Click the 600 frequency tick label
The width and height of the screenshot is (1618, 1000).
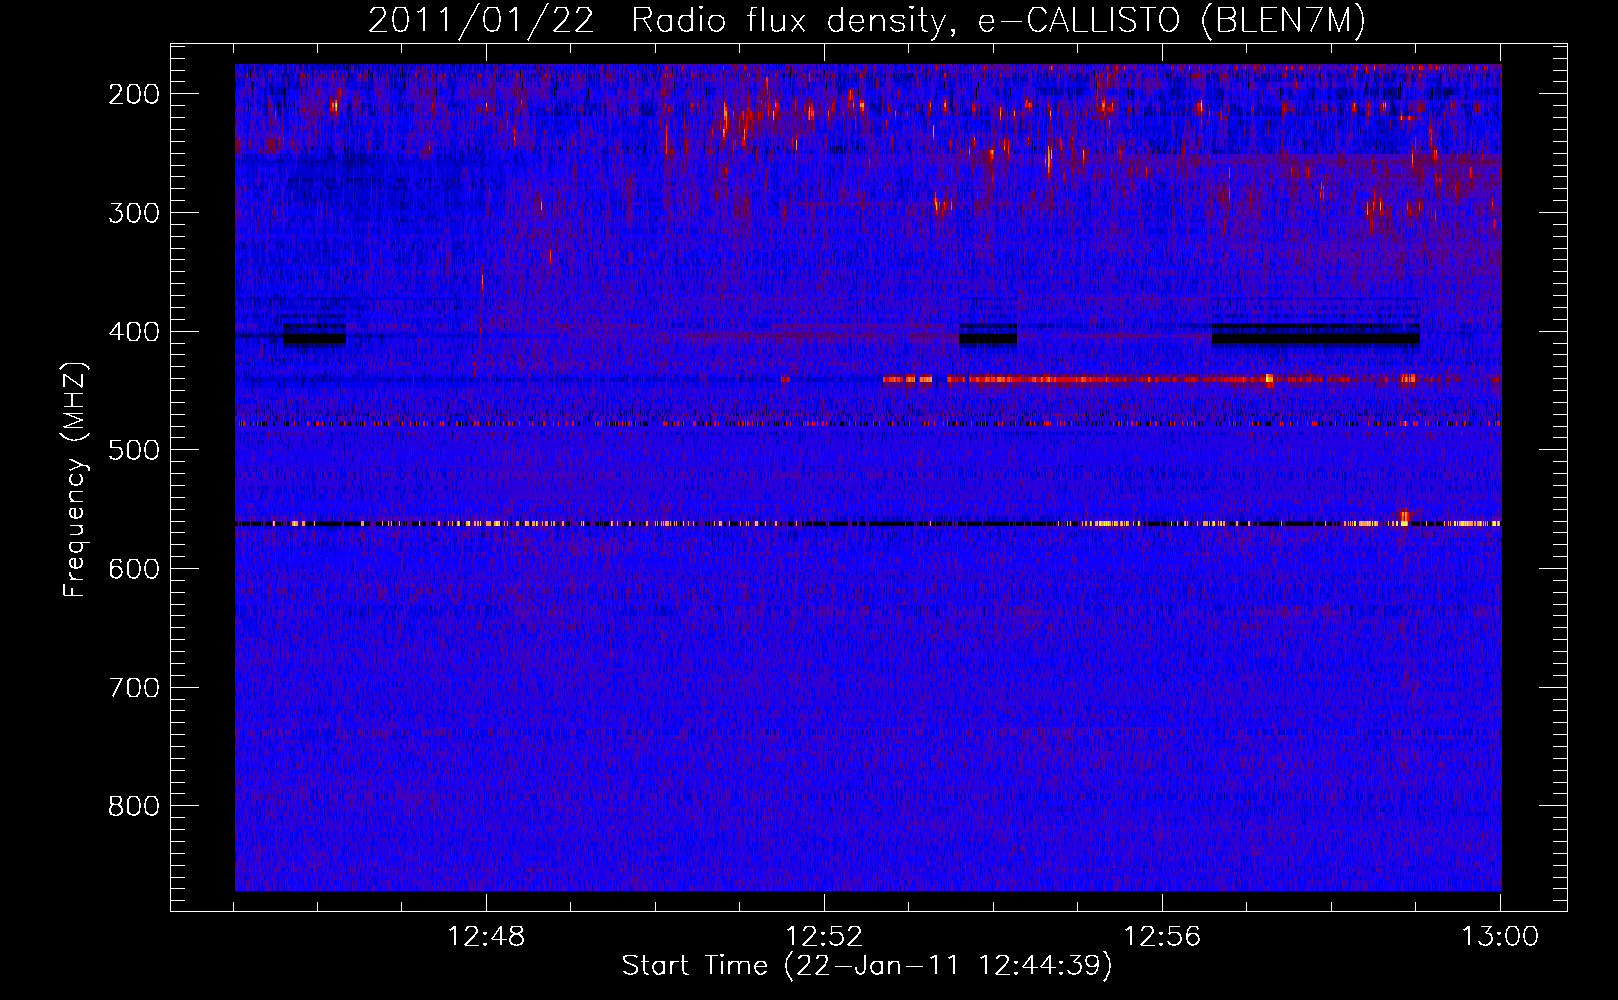click(x=134, y=569)
